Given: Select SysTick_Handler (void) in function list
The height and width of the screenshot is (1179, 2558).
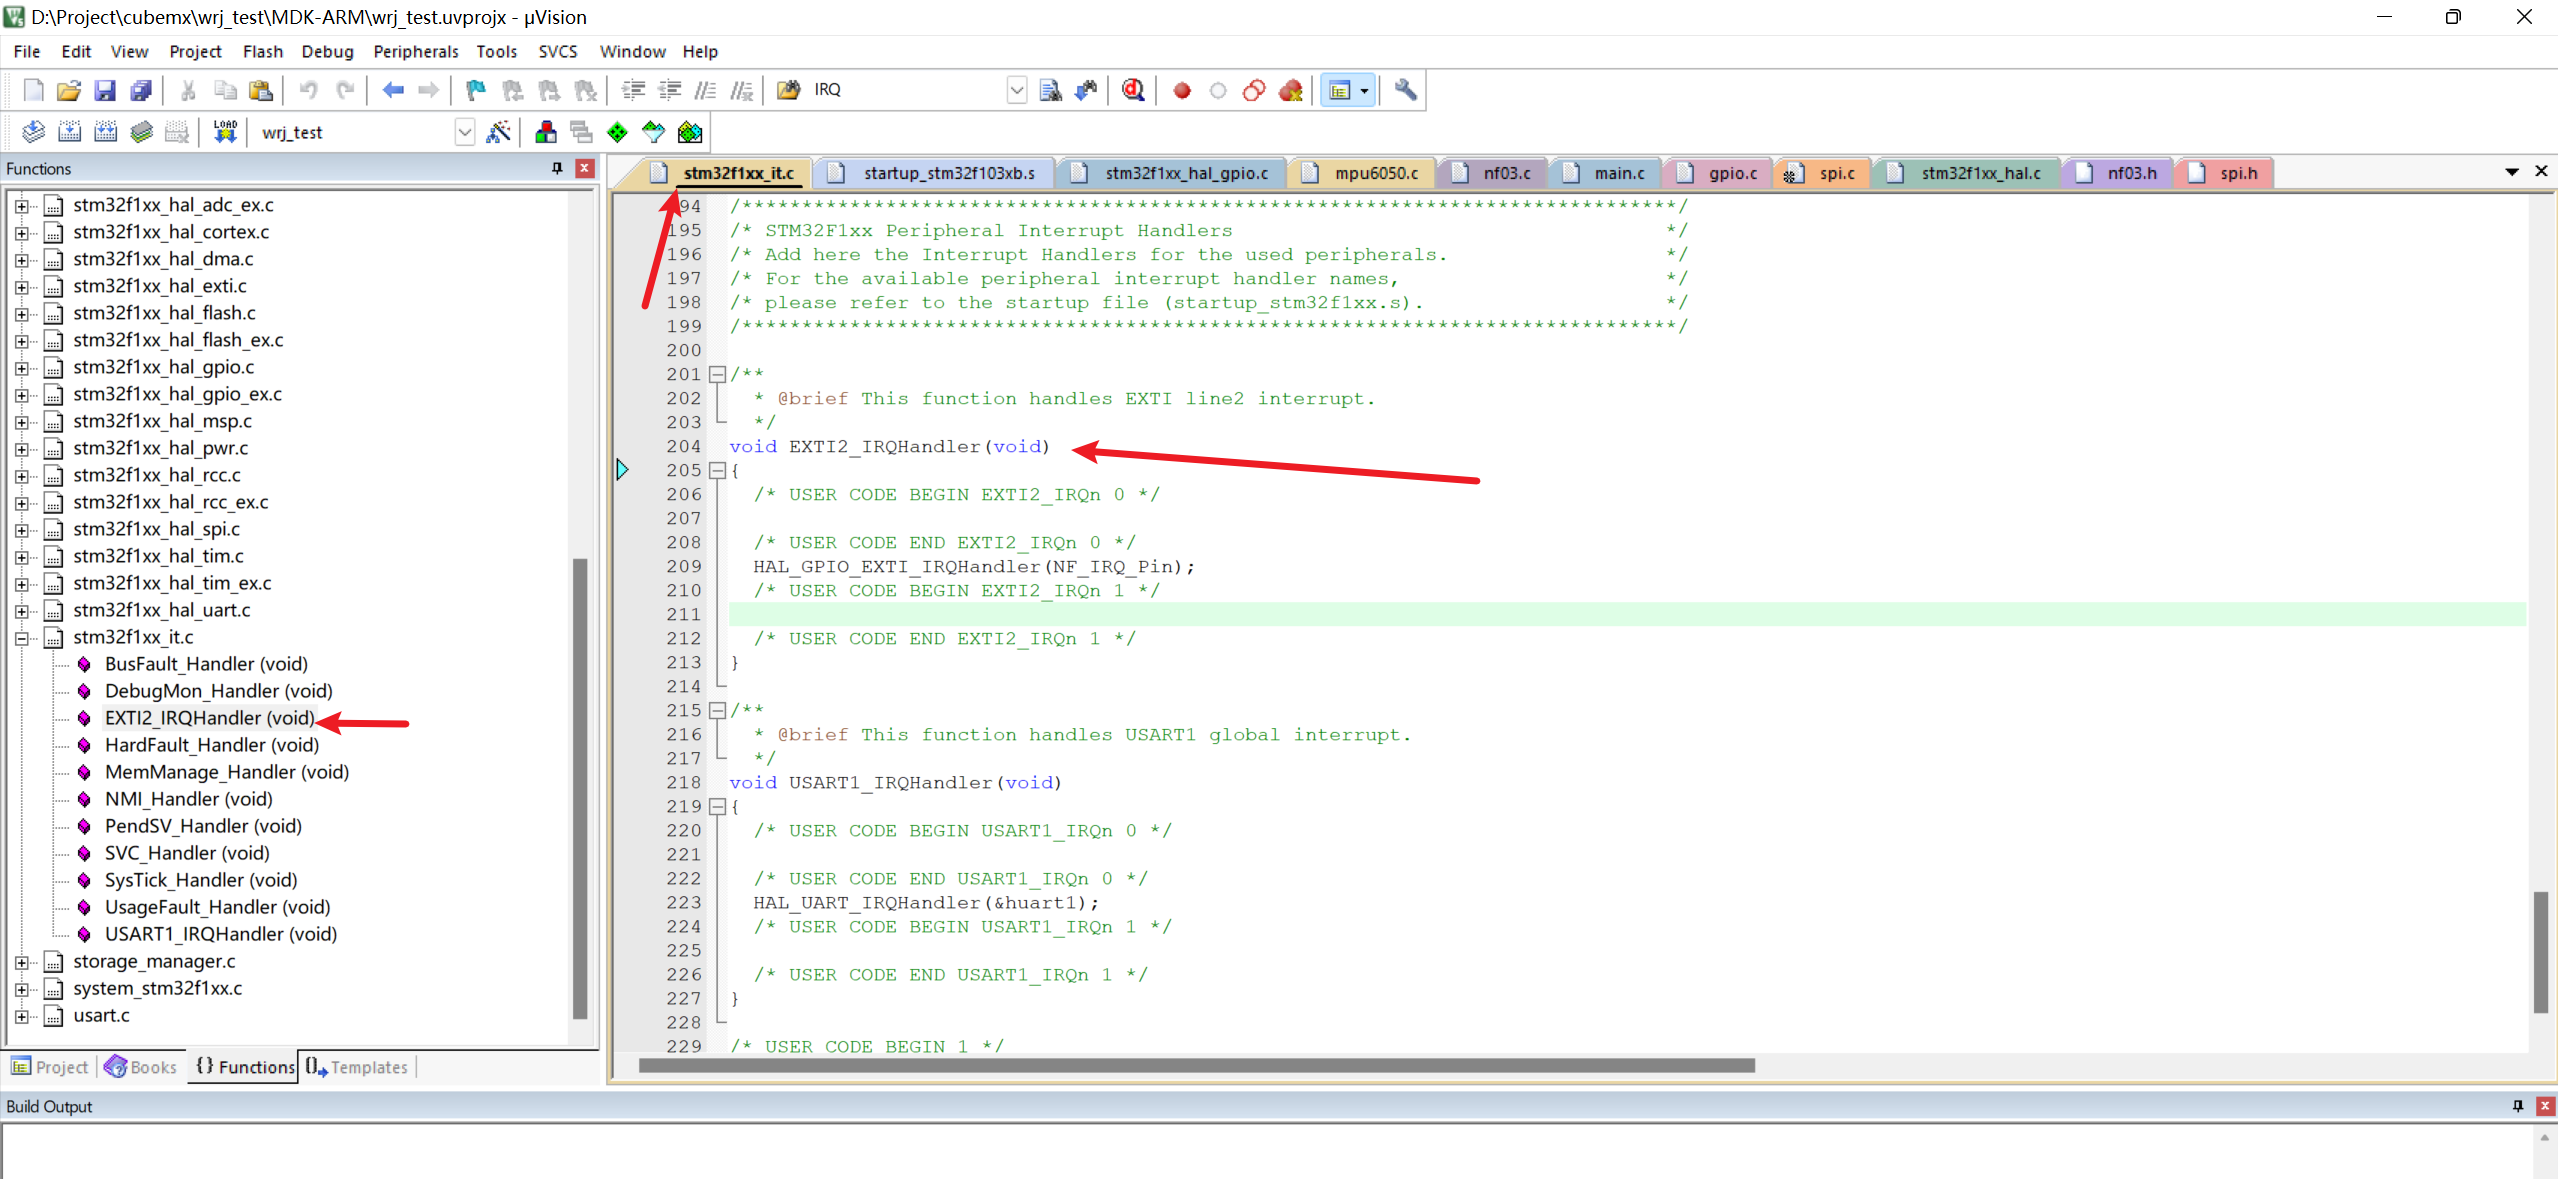Looking at the screenshot, I should point(201,880).
